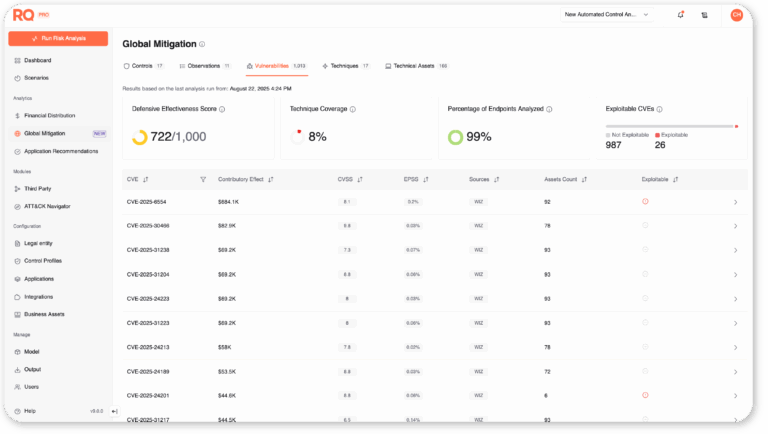Click the info icon beside Global Mitigation title
The height and width of the screenshot is (434, 768).
tap(202, 44)
